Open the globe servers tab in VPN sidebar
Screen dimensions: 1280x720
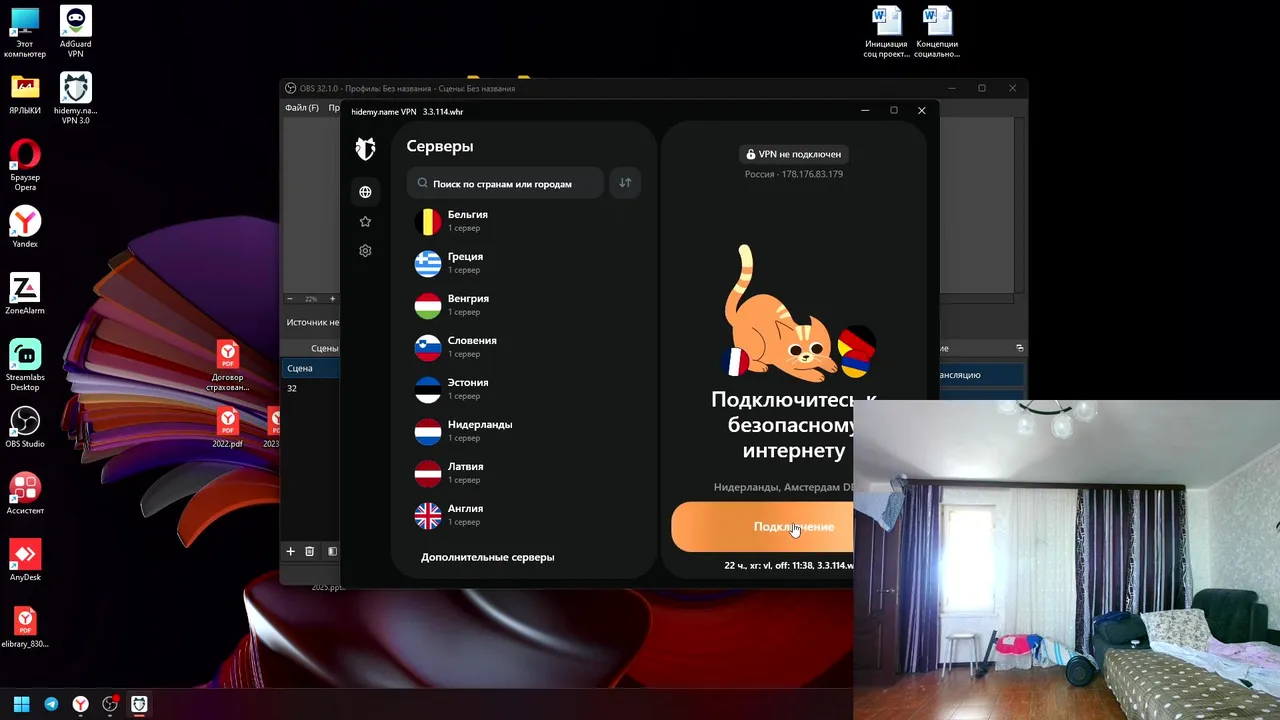point(365,192)
